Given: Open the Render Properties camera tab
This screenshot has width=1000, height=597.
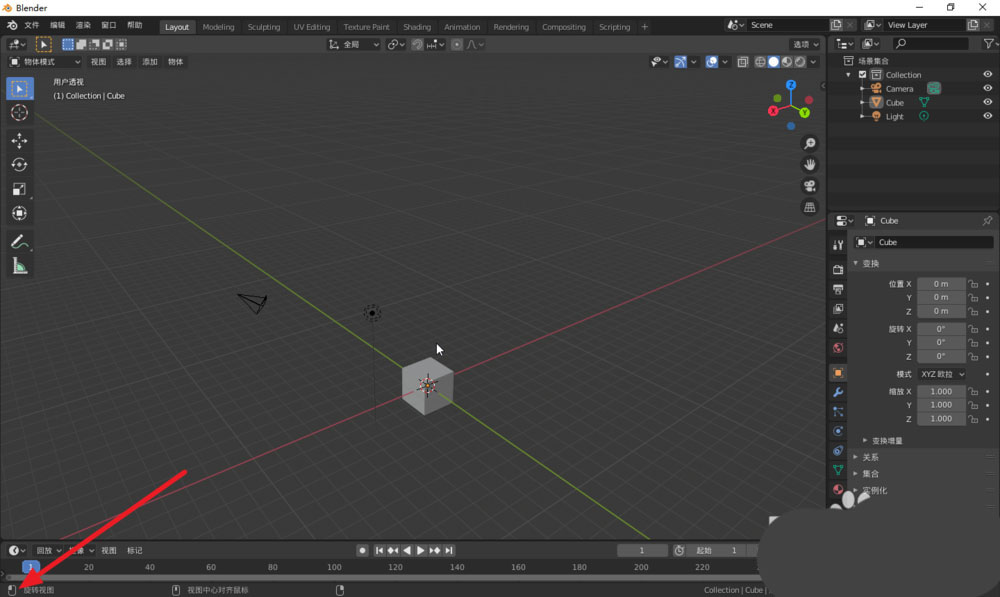Looking at the screenshot, I should 838,268.
